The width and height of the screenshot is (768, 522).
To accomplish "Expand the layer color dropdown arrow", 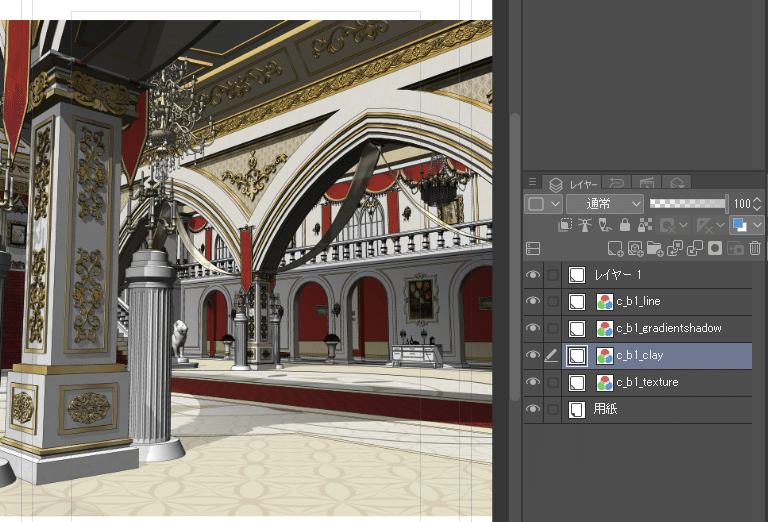I will coord(757,225).
